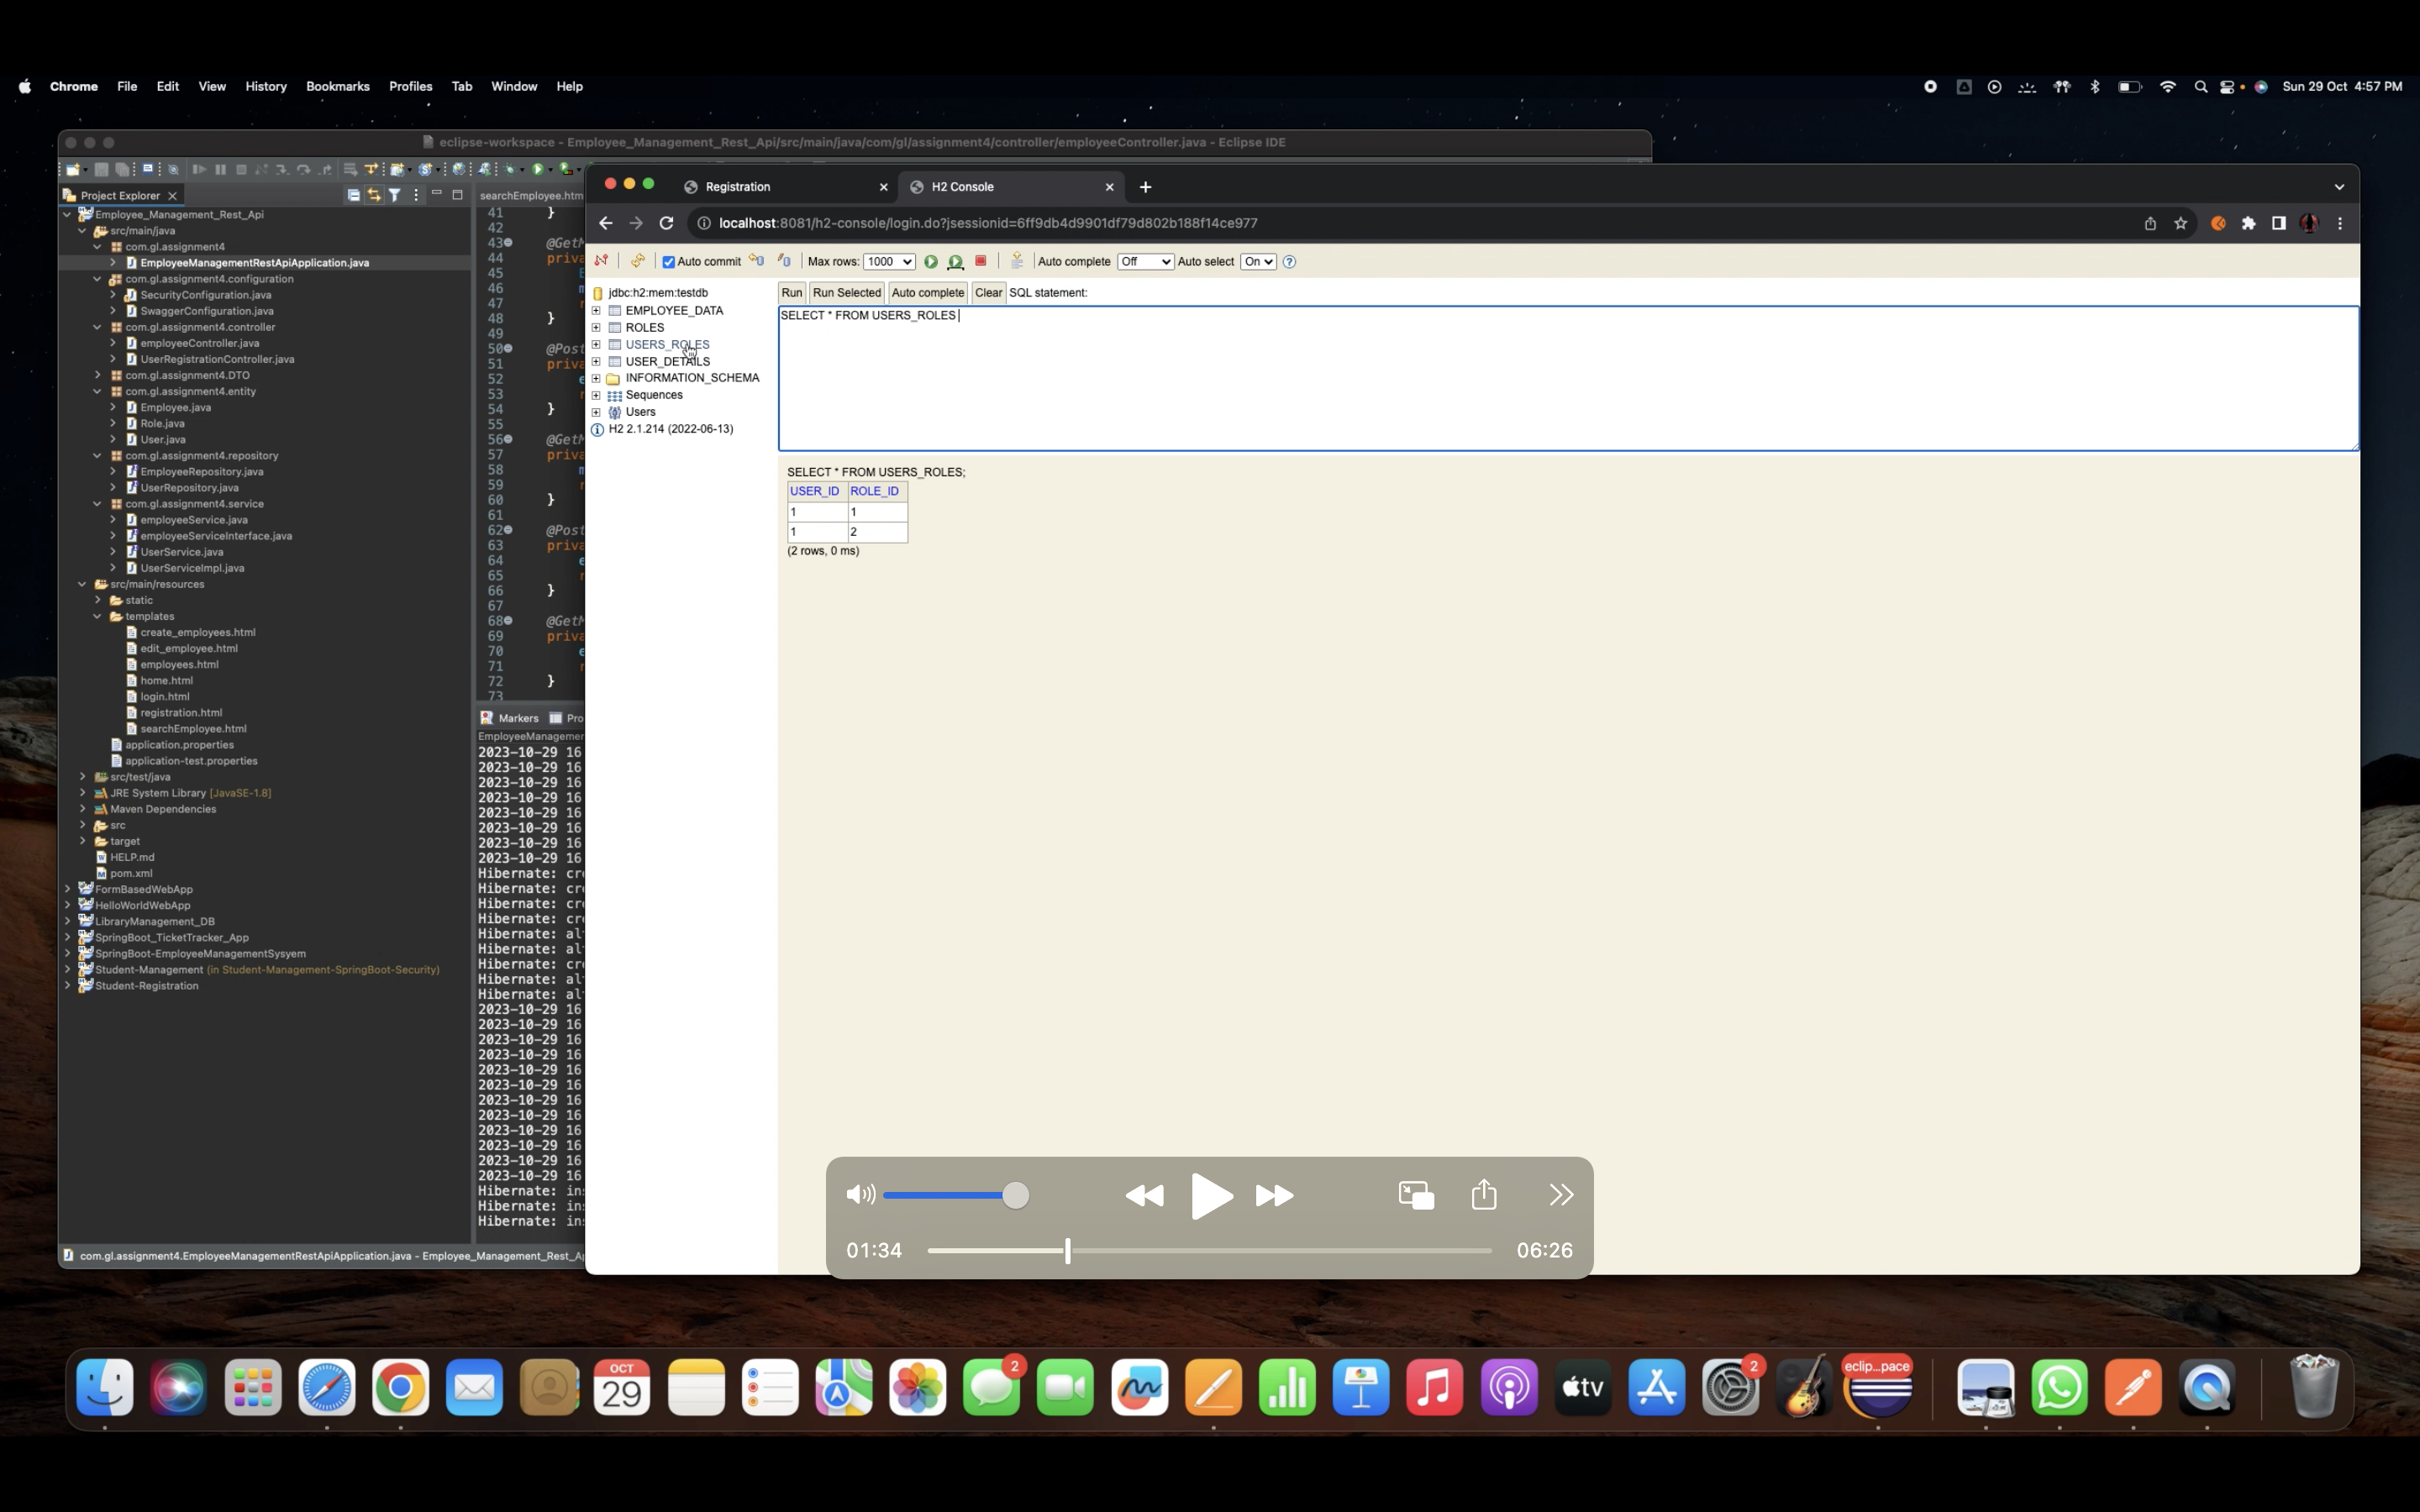The width and height of the screenshot is (2420, 1512).
Task: Click the video volume slider knob
Action: point(1015,1195)
